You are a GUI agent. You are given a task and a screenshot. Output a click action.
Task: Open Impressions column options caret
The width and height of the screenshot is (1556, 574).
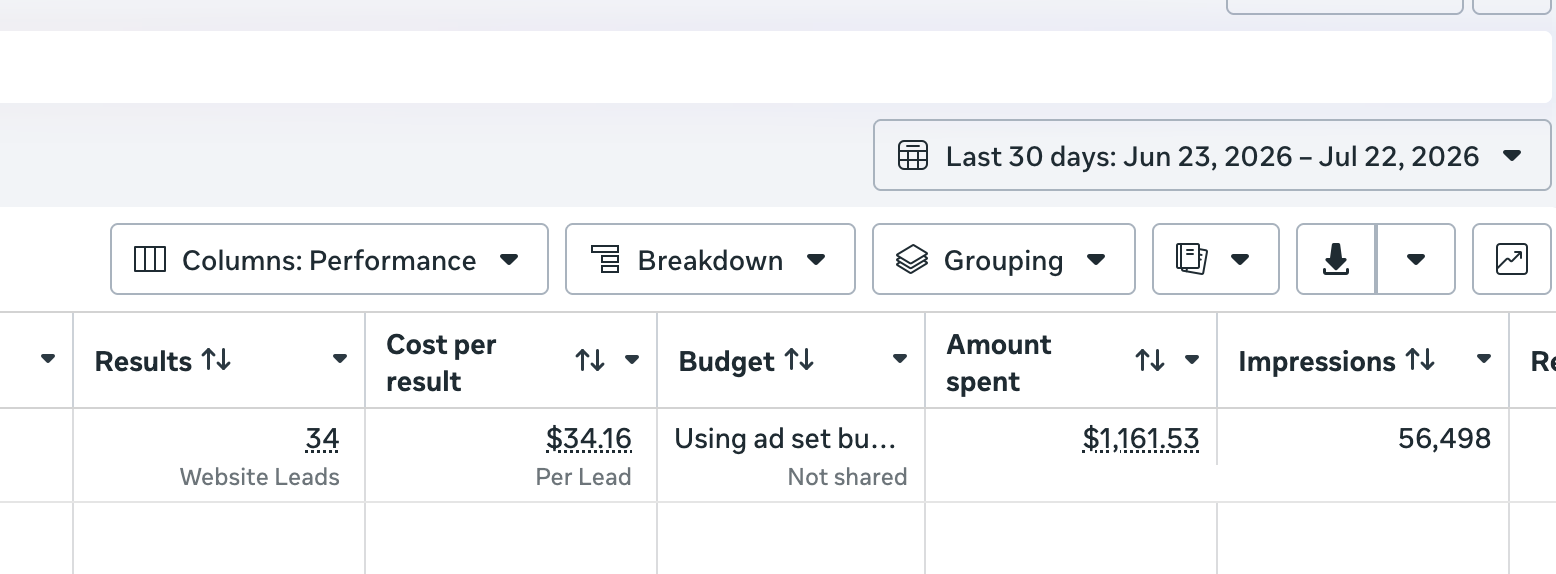coord(1484,359)
